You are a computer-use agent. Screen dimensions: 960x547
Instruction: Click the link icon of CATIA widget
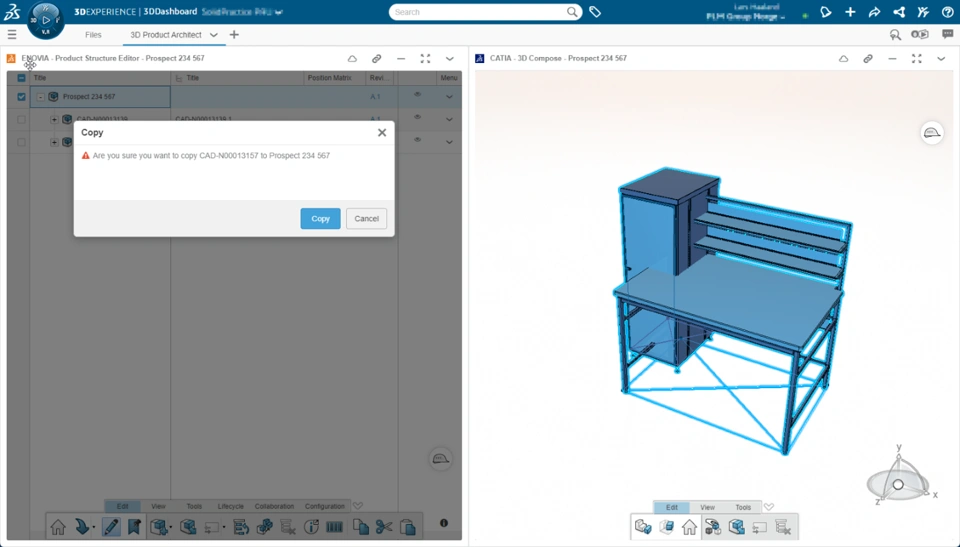[868, 59]
